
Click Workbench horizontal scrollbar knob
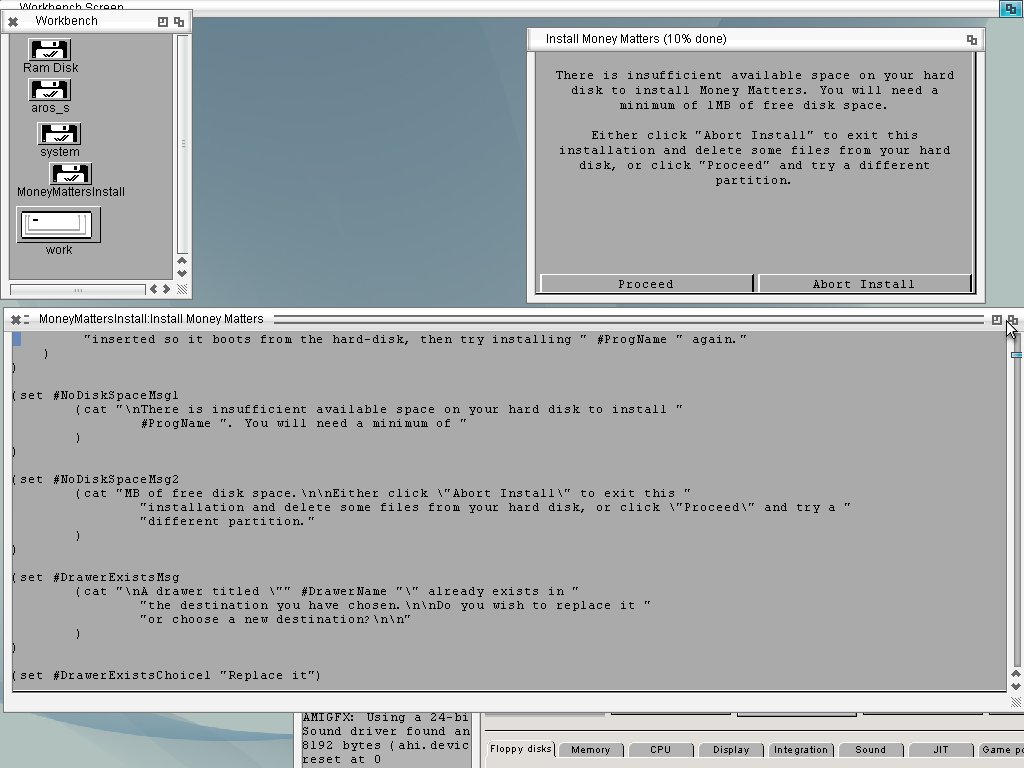pos(78,289)
